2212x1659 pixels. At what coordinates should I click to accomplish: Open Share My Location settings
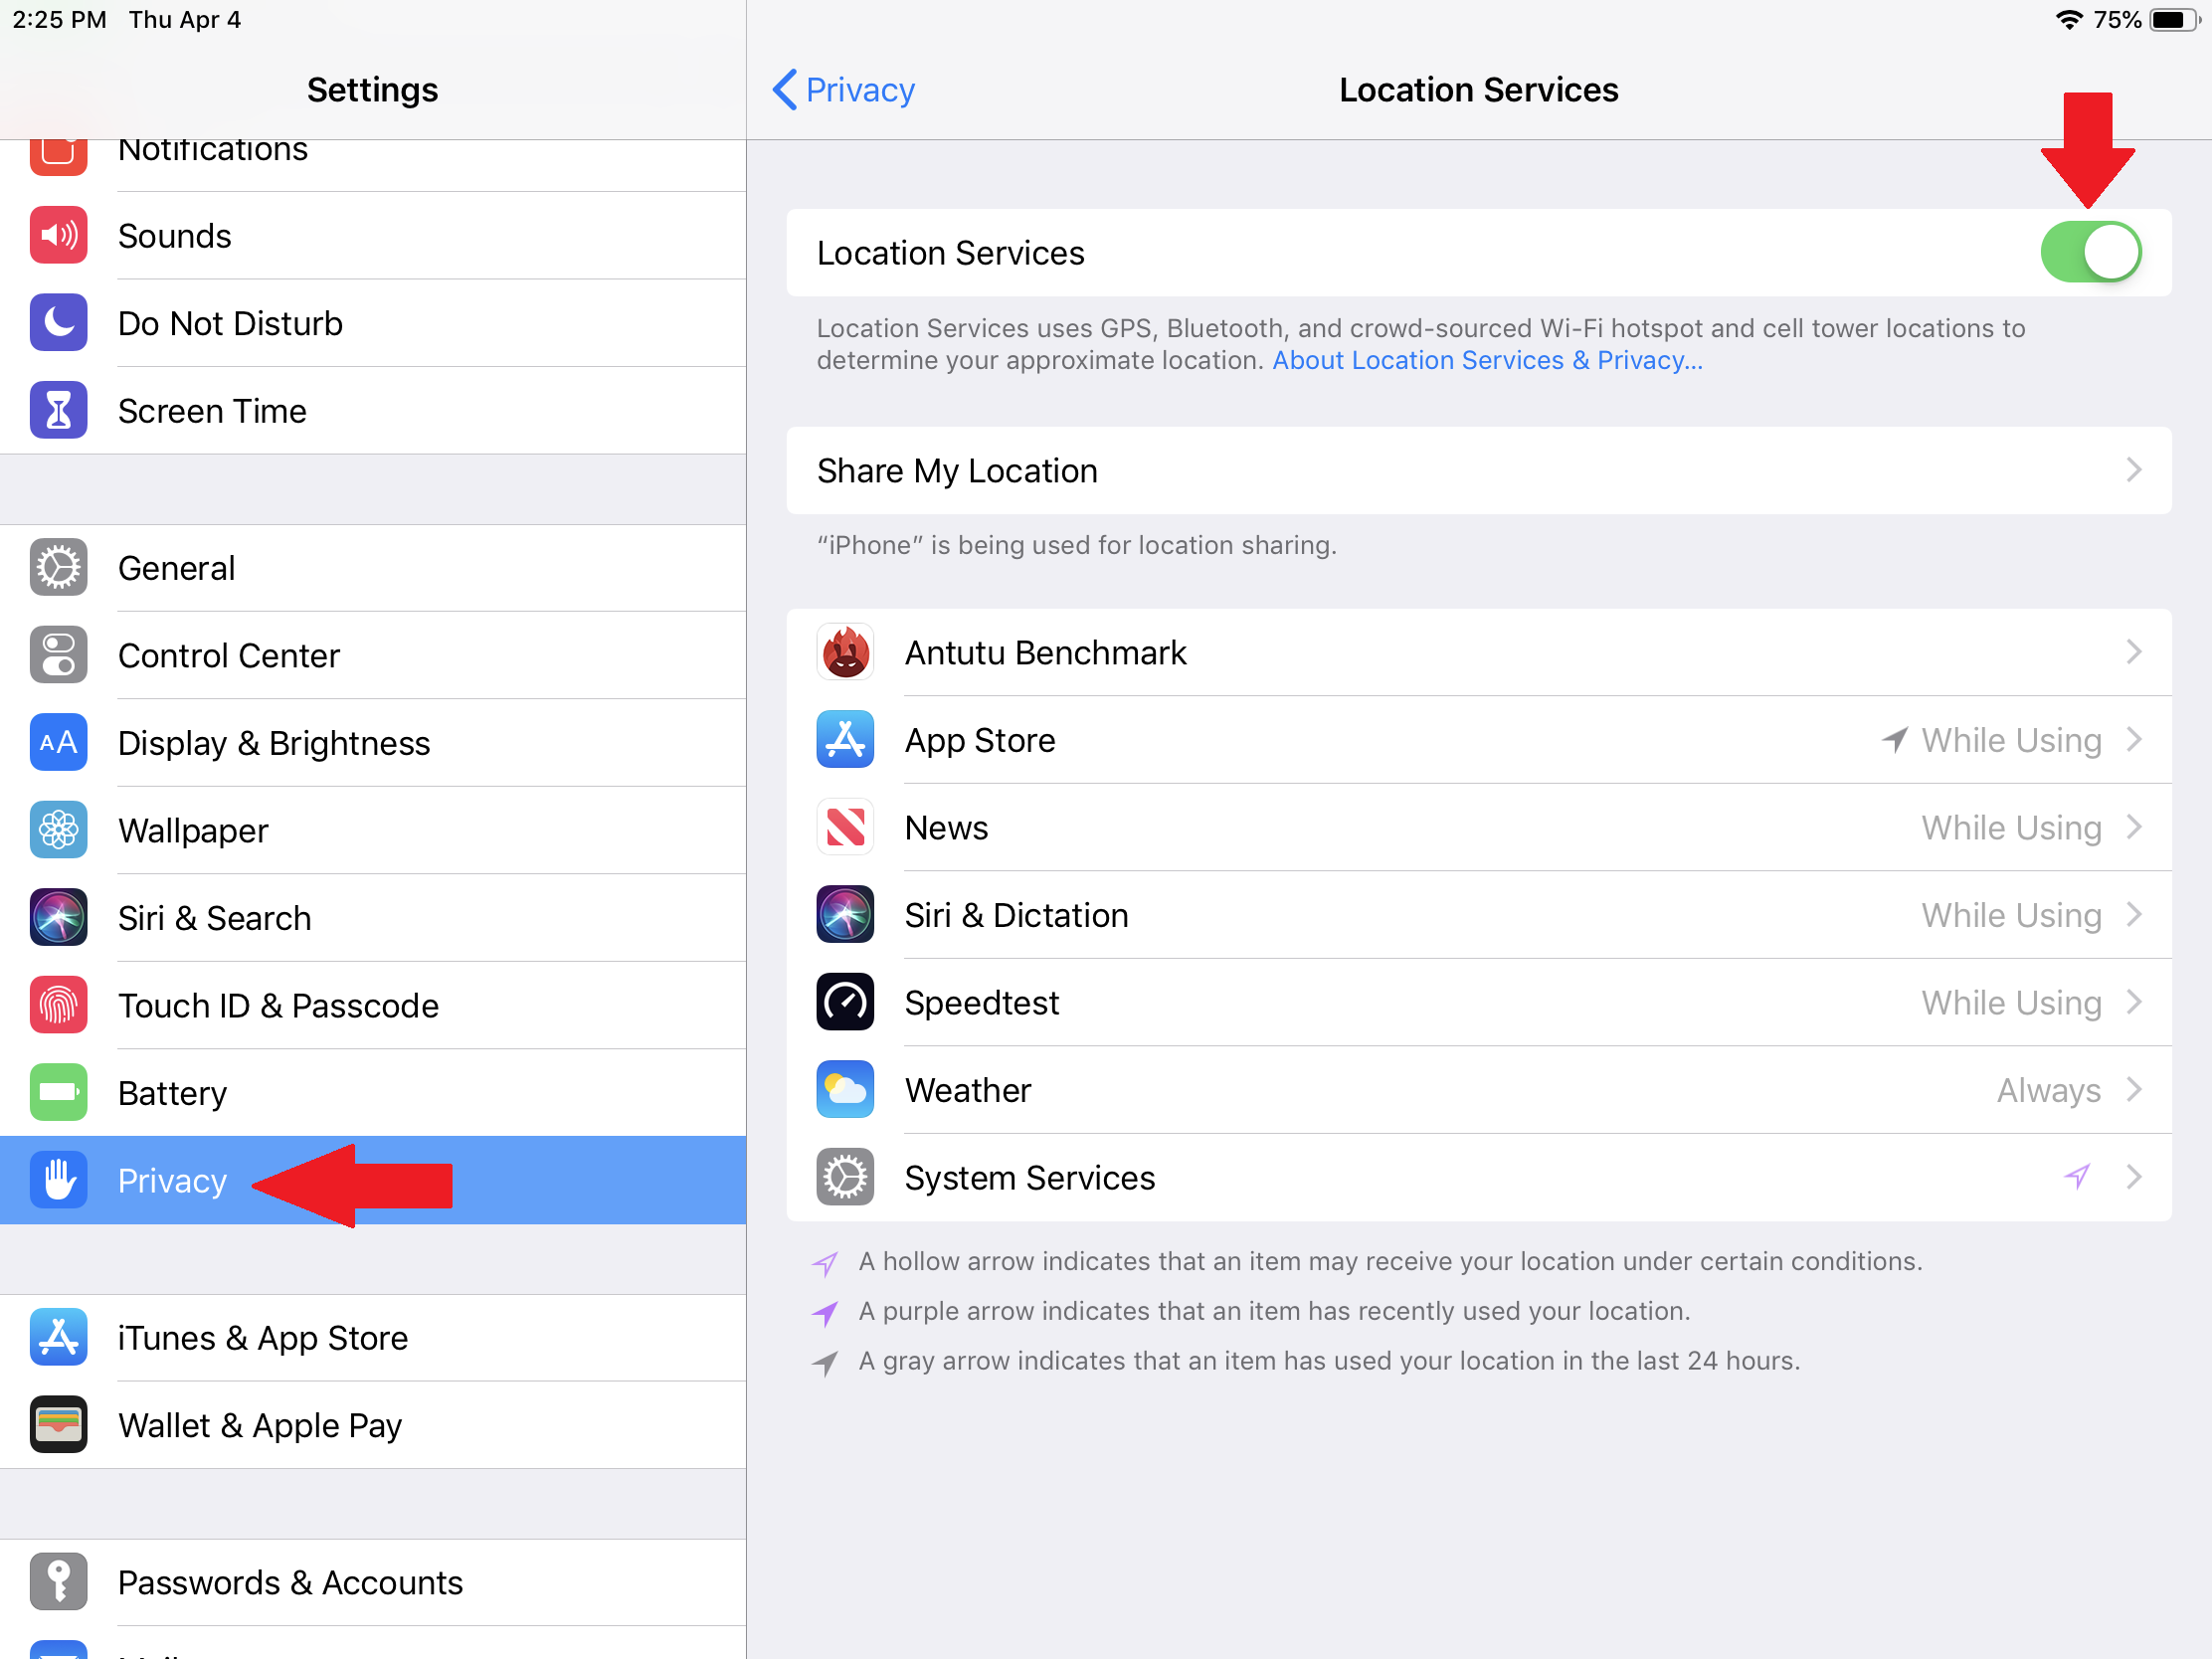click(x=1479, y=470)
